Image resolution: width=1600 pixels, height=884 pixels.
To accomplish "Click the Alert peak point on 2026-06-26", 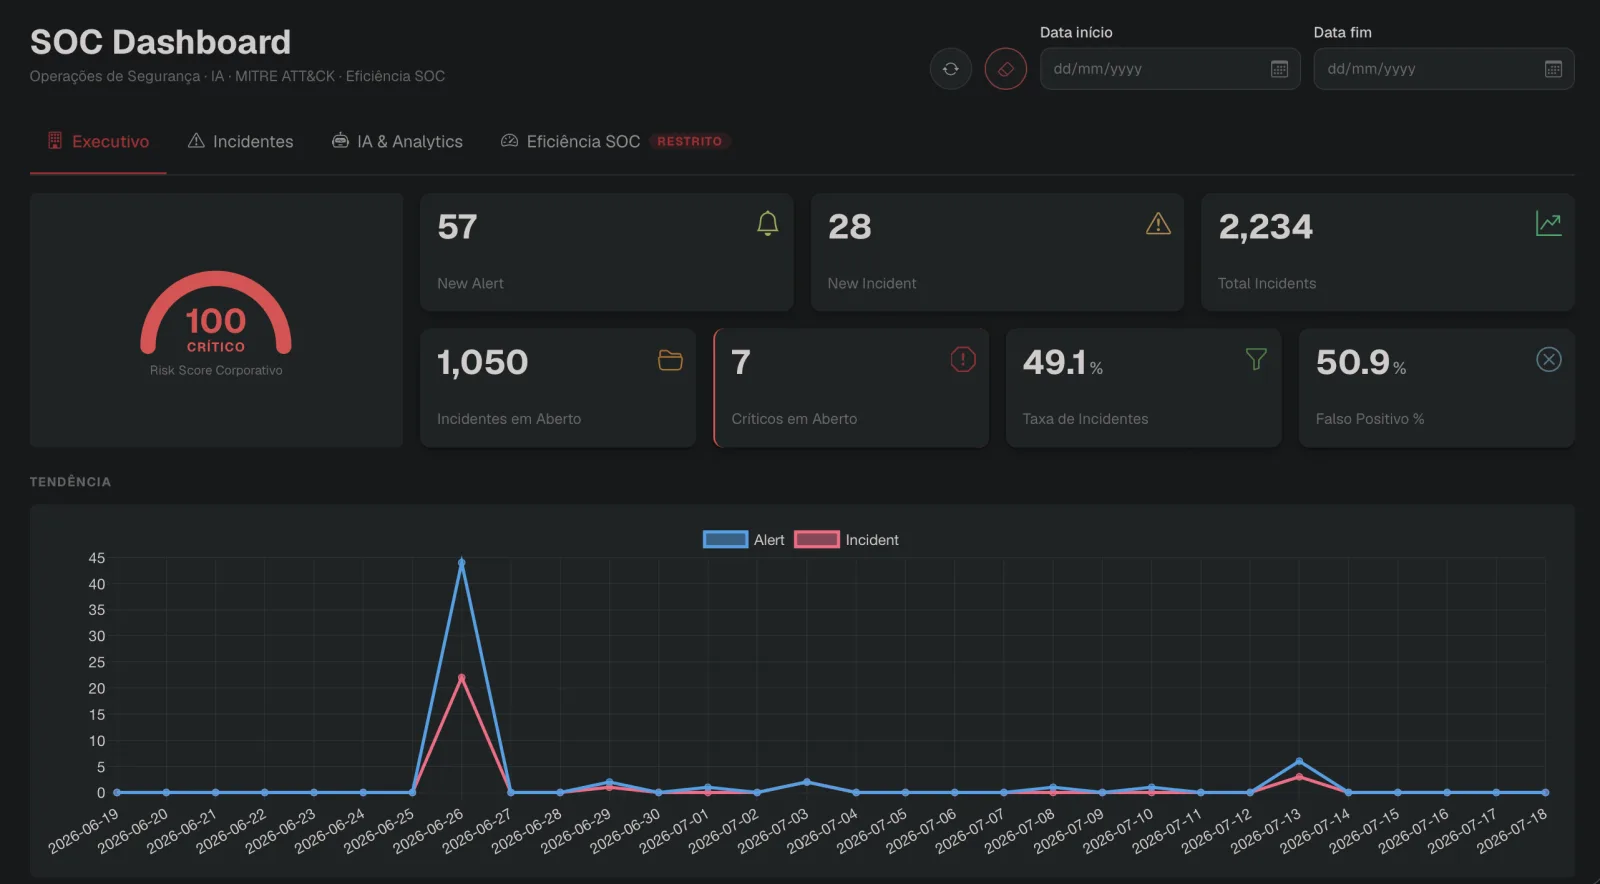I will pyautogui.click(x=461, y=562).
